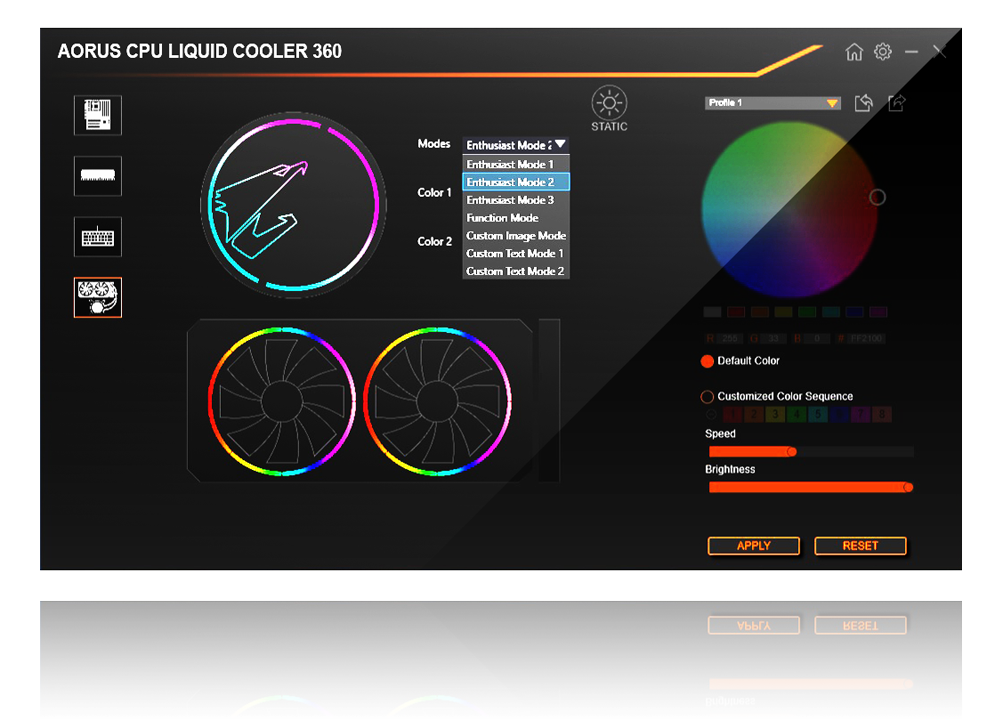
Task: Select the keyboard device icon
Action: [98, 237]
